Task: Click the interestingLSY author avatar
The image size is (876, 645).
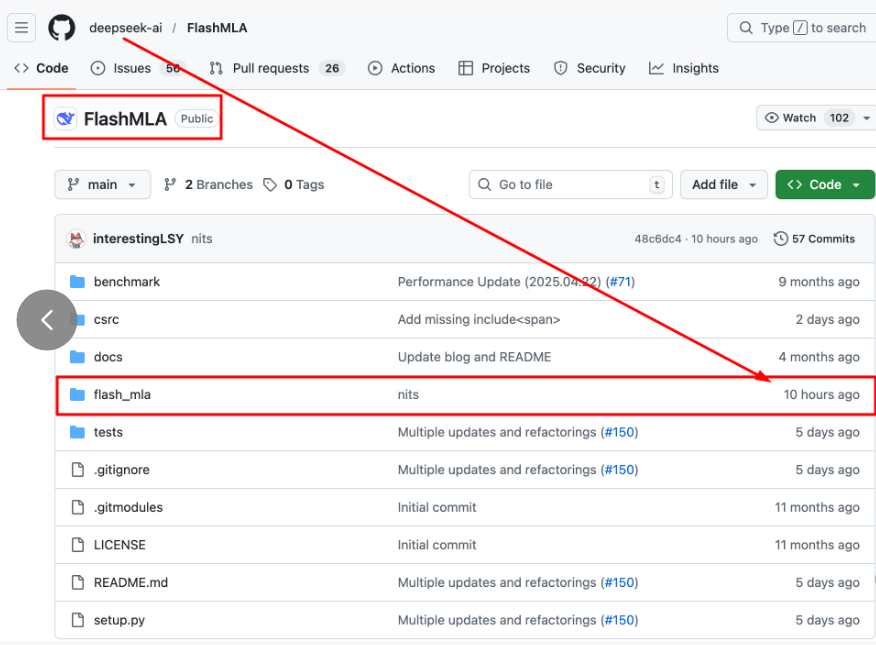Action: coord(76,239)
